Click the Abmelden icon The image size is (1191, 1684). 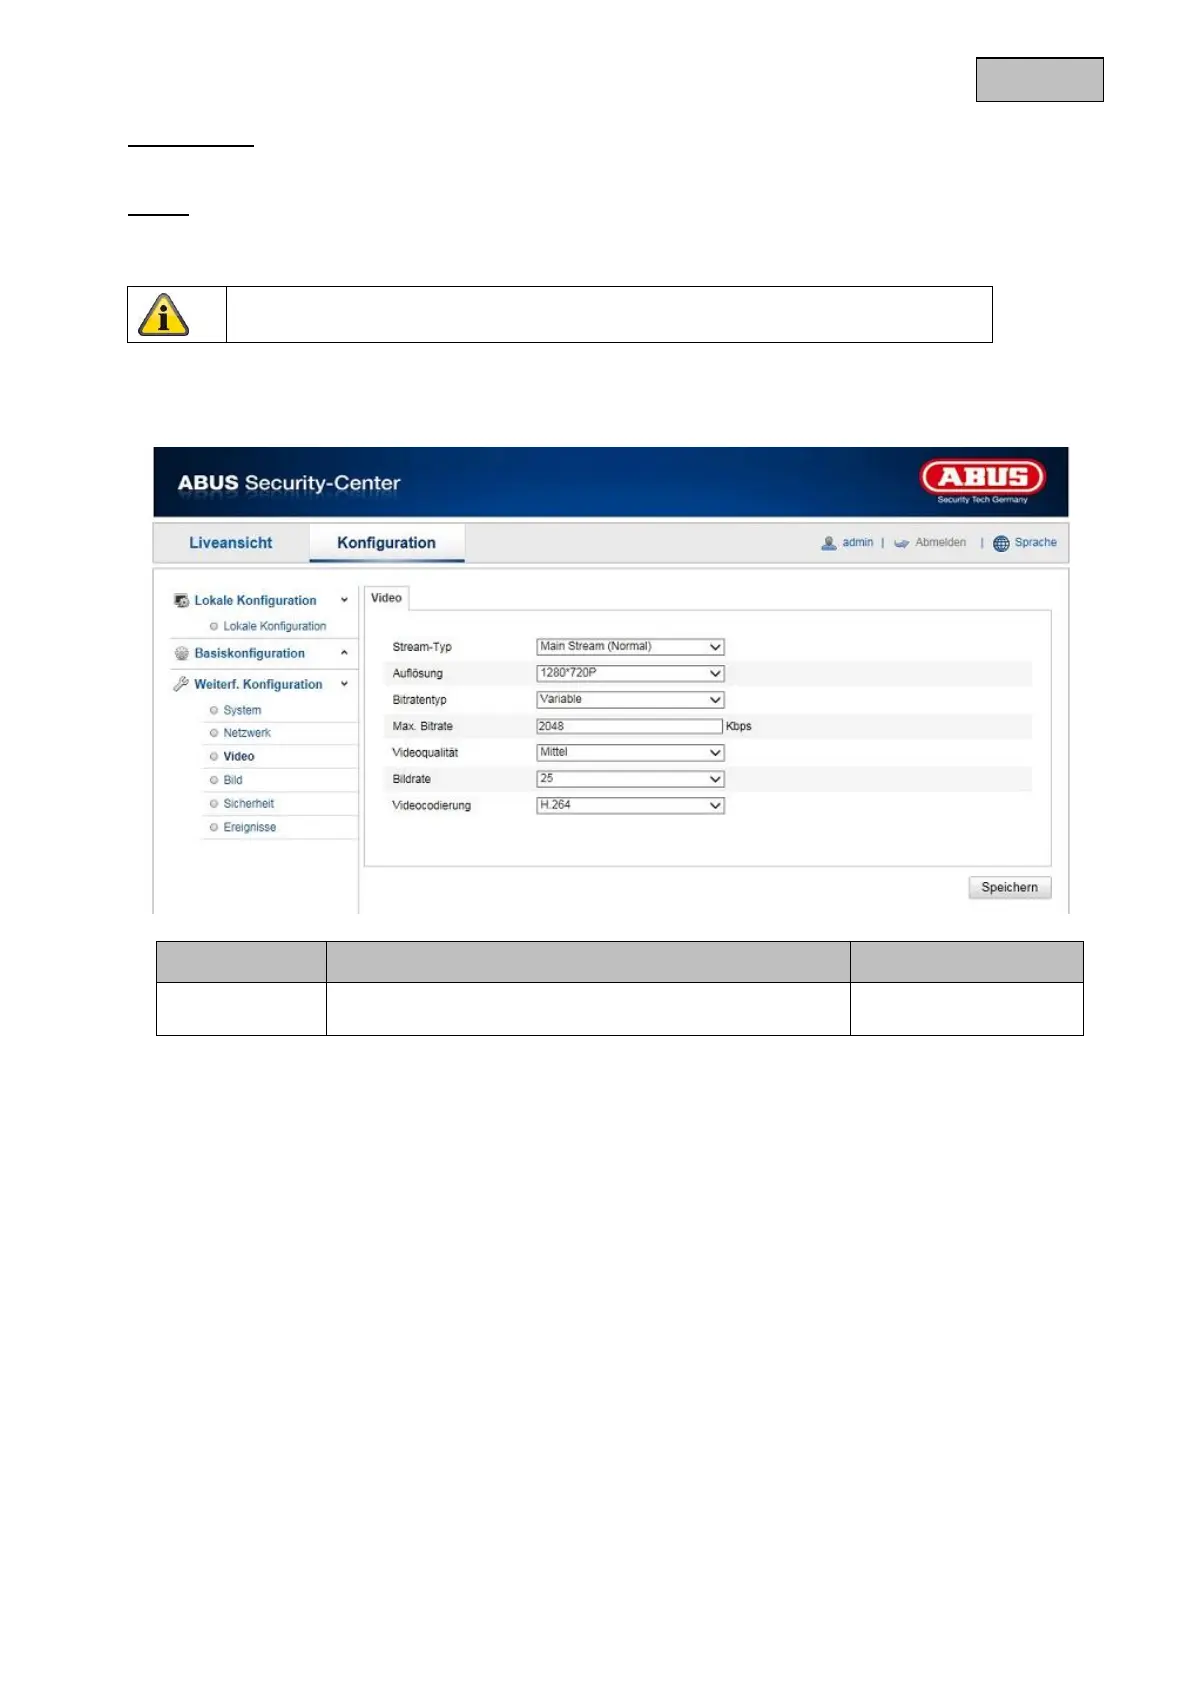901,543
